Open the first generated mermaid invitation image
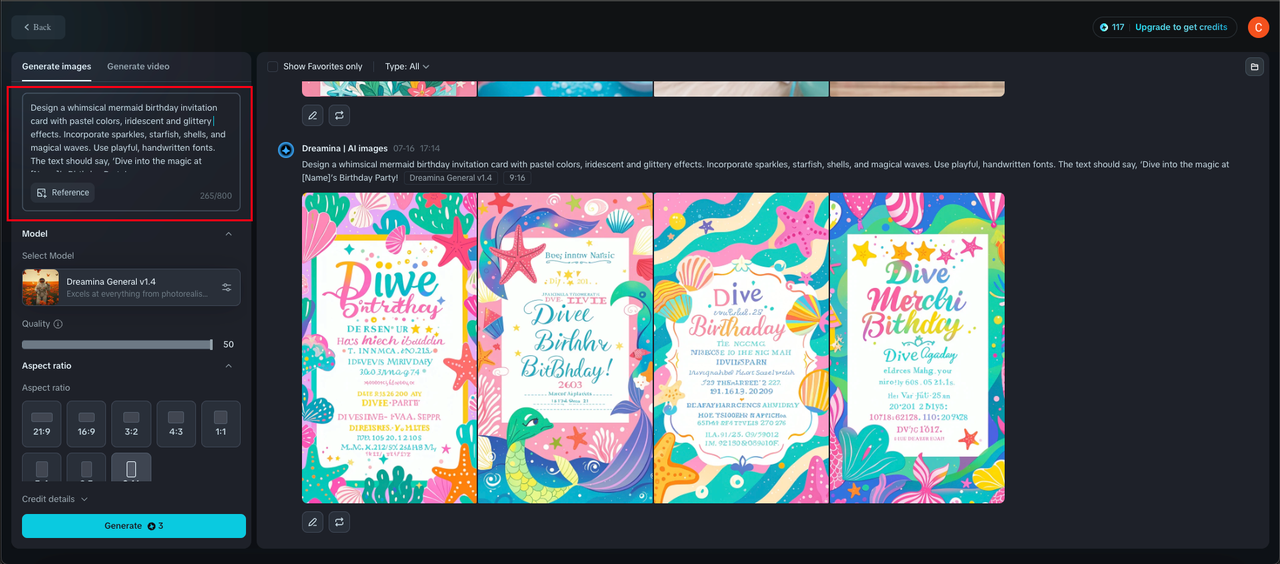Viewport: 1280px width, 564px height. [x=389, y=348]
